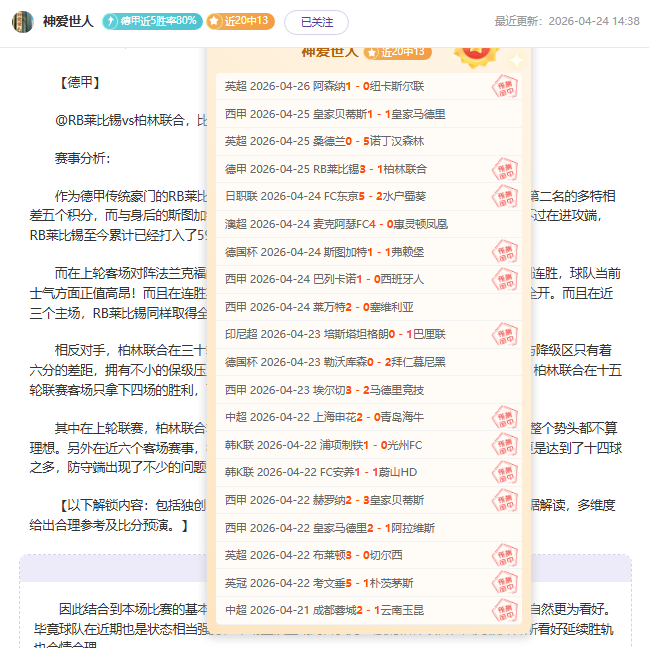The height and width of the screenshot is (648, 649).
Task: Select row 德国杯 斯图加特1-1弗赖堡
Action: (x=369, y=252)
